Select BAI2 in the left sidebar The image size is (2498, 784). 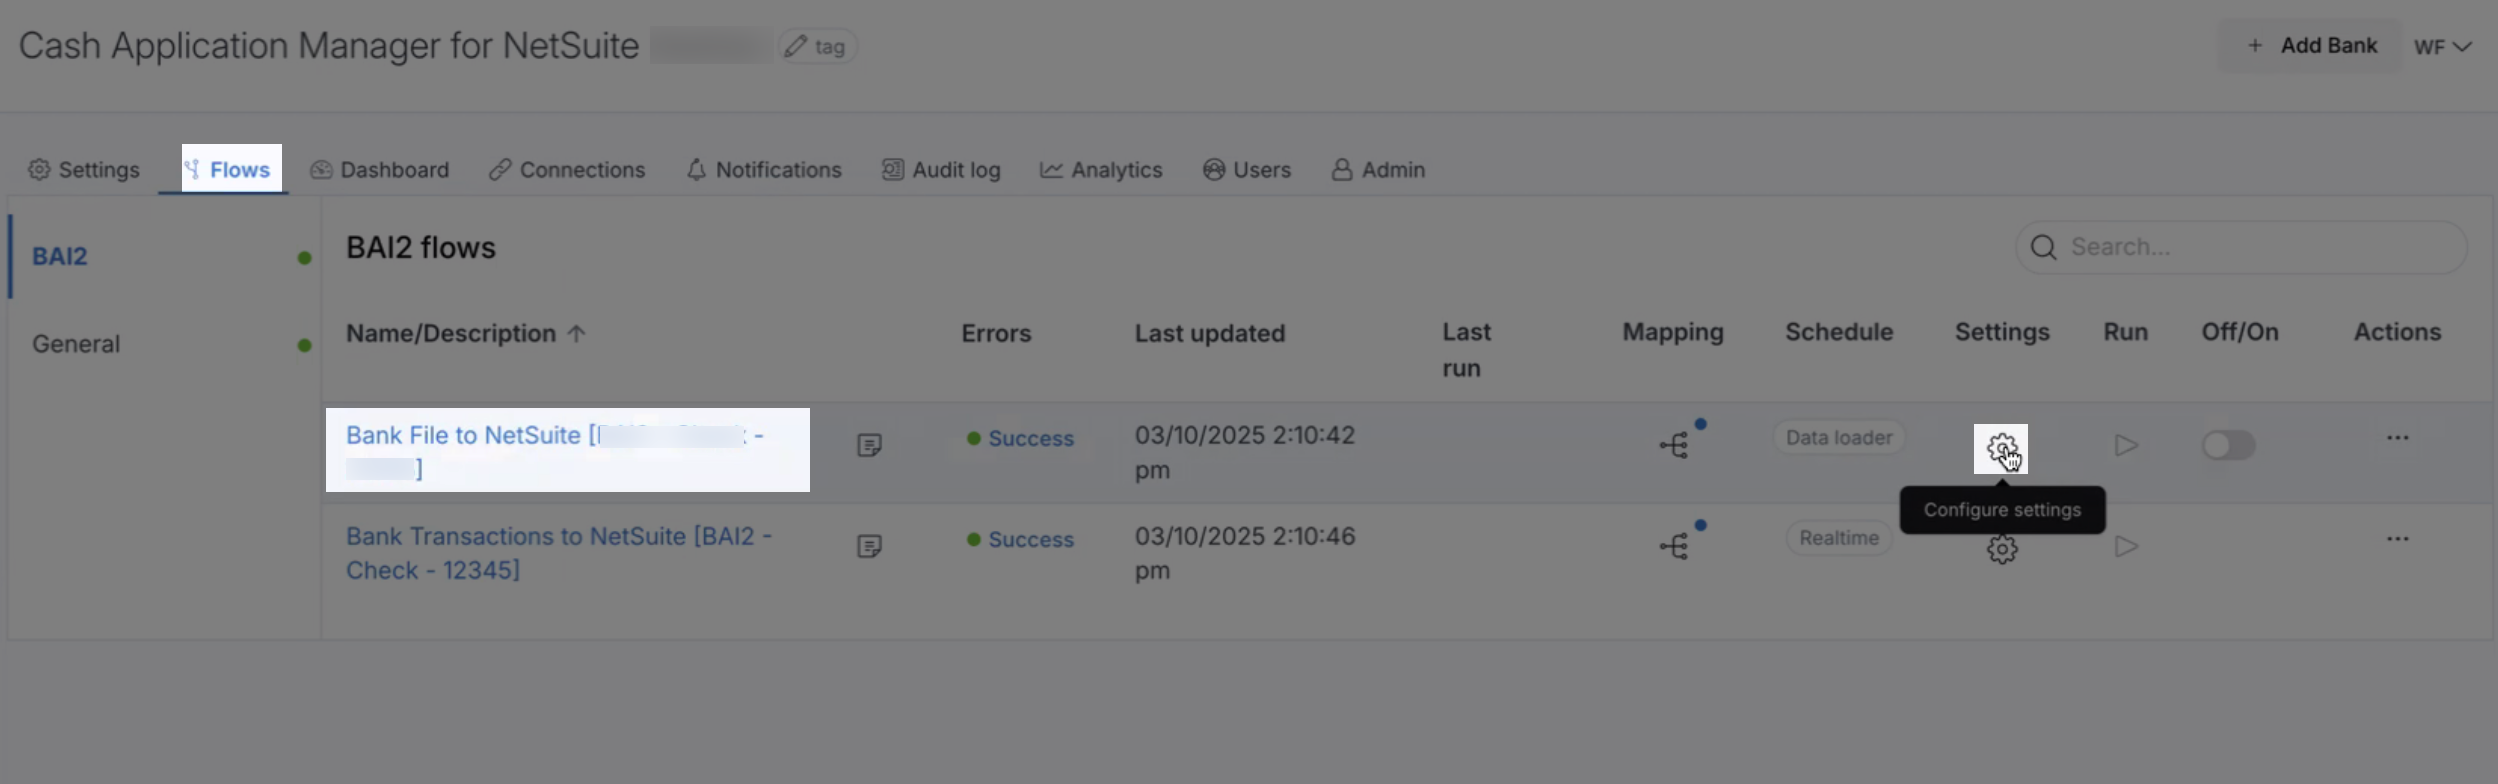coord(60,257)
